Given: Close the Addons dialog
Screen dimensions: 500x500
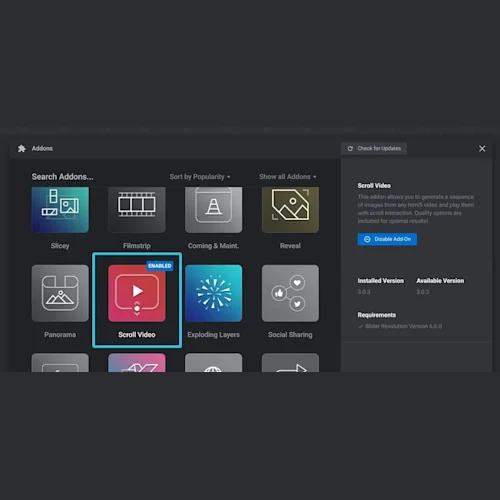Looking at the screenshot, I should coord(482,149).
